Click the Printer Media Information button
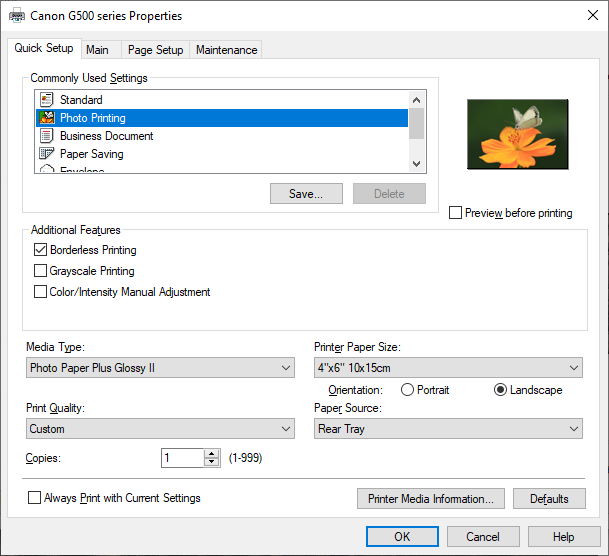The height and width of the screenshot is (556, 609). (x=431, y=499)
